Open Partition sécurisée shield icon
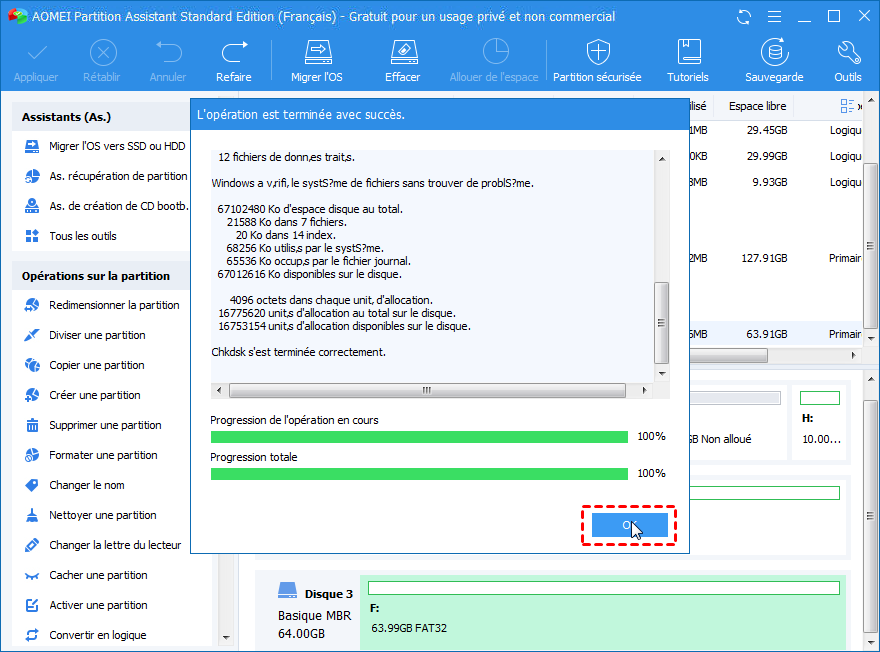 pyautogui.click(x=597, y=61)
